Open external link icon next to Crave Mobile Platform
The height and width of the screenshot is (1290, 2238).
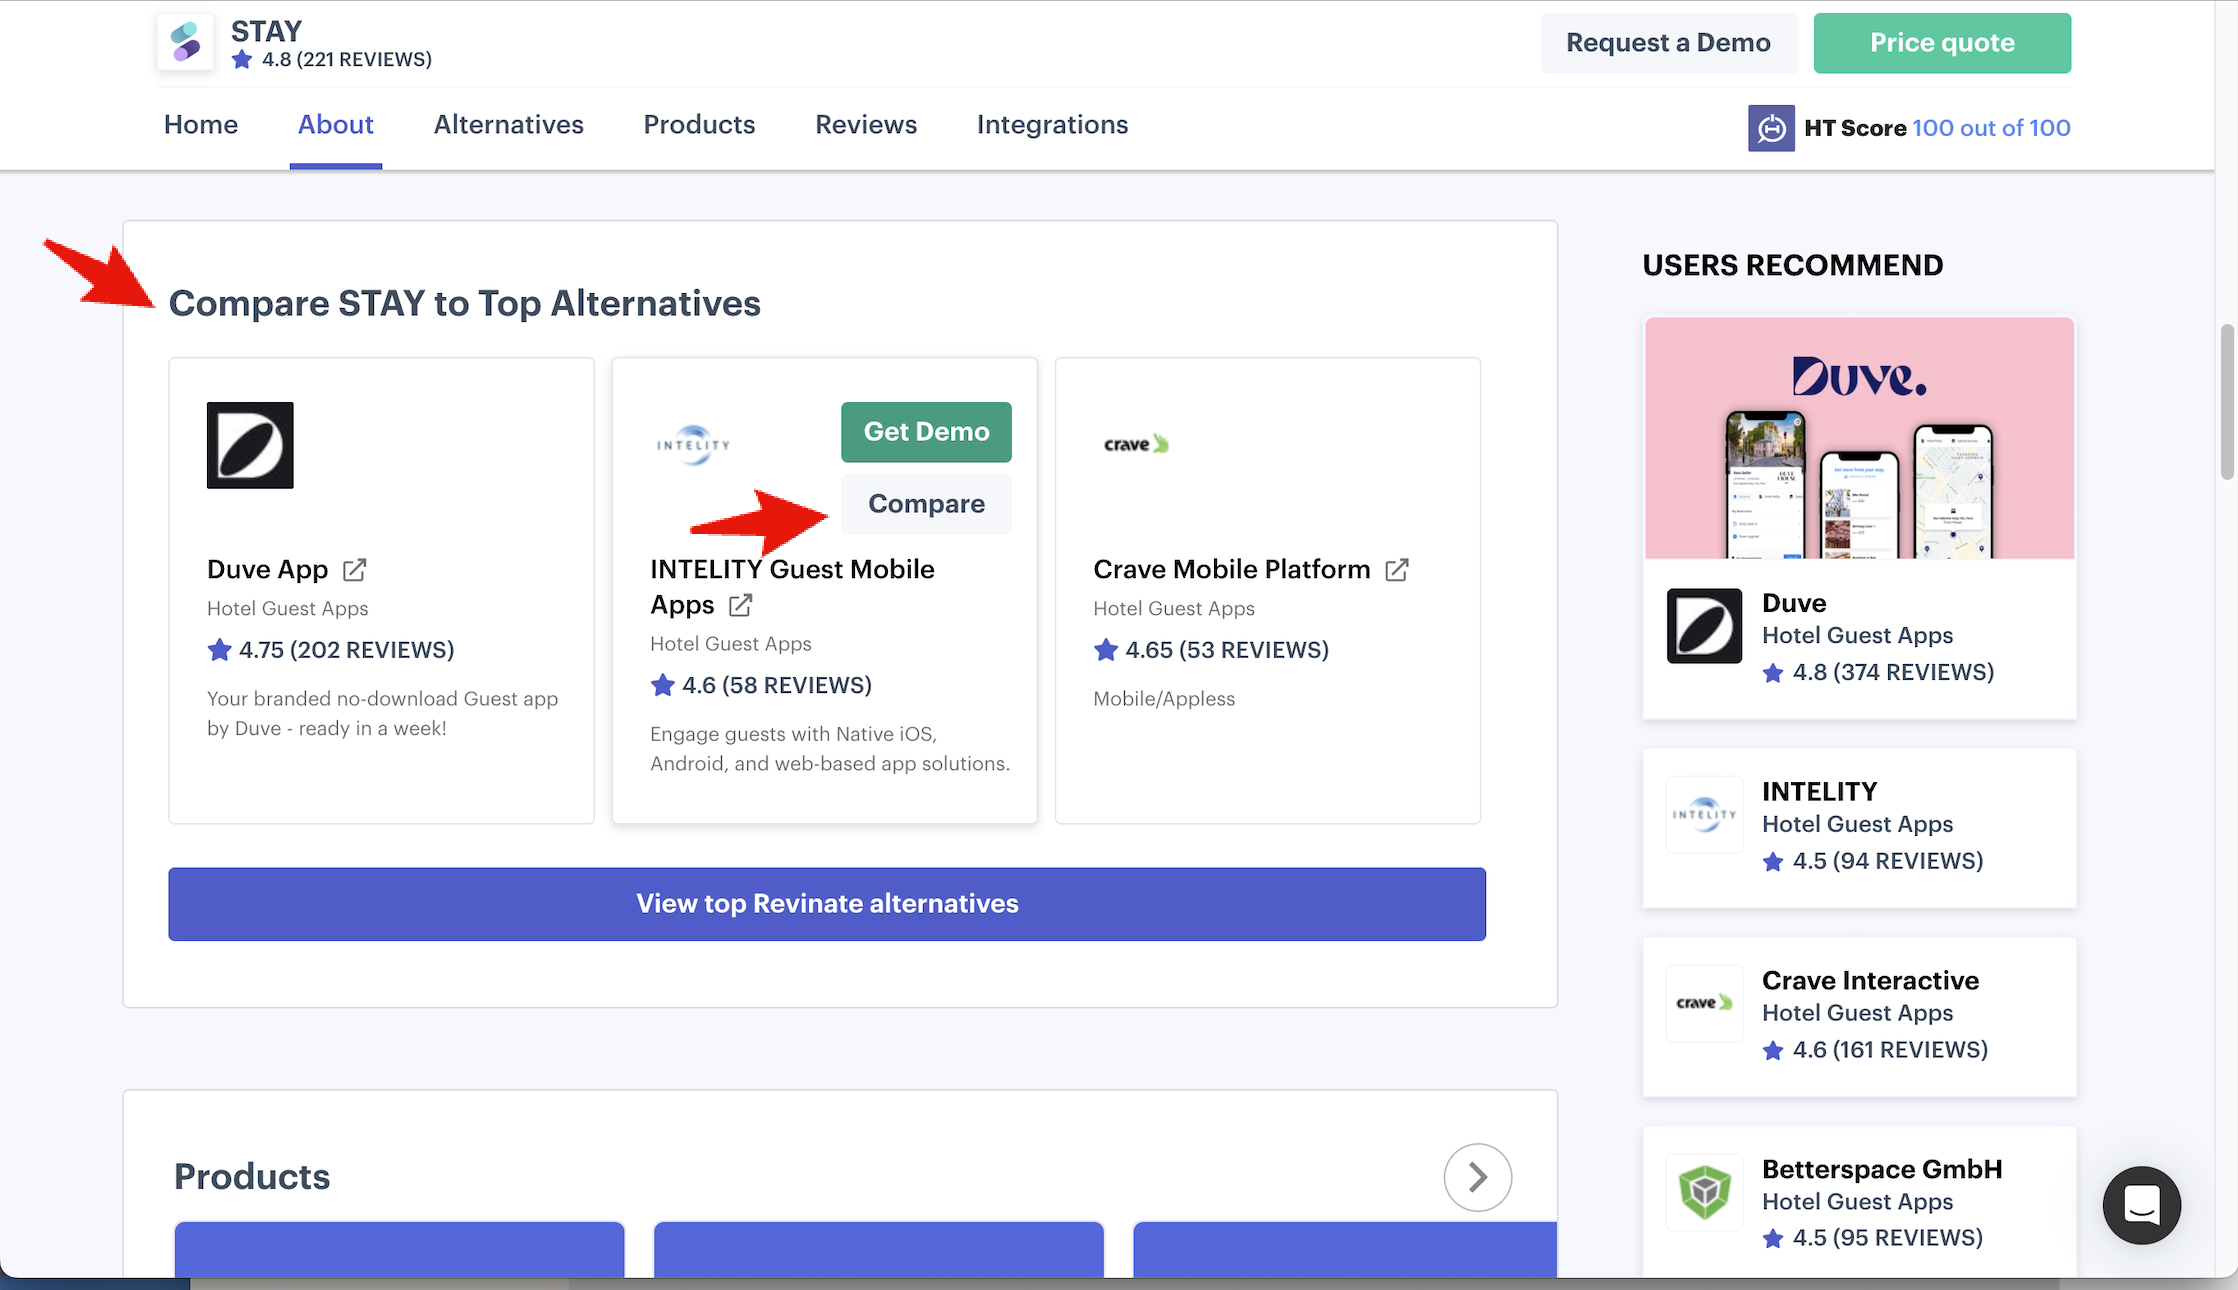pos(1396,570)
